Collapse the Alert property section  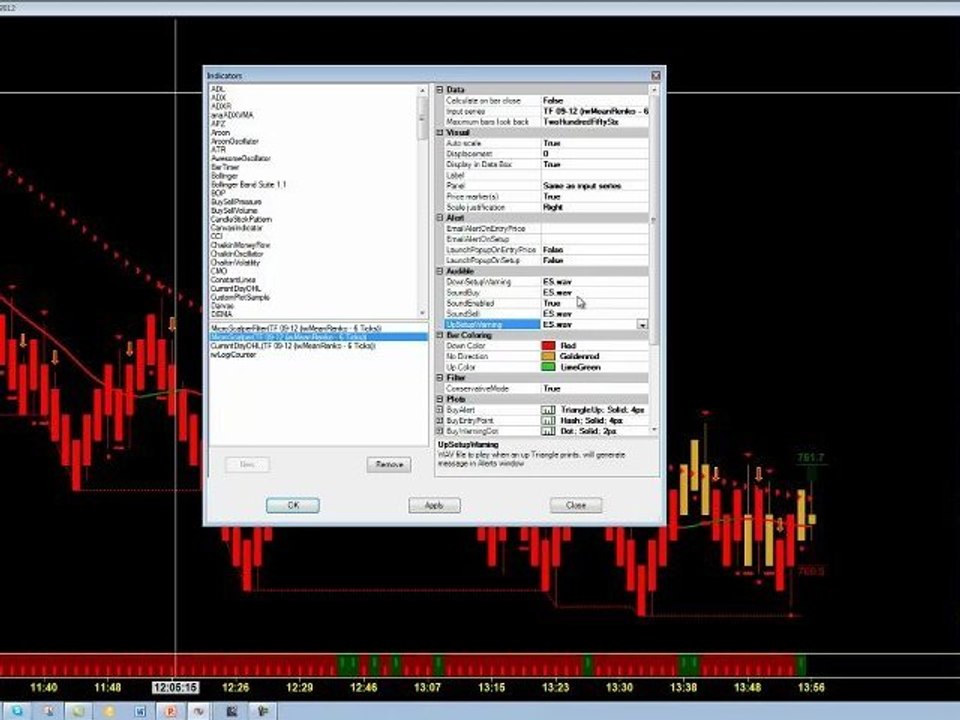(439, 217)
